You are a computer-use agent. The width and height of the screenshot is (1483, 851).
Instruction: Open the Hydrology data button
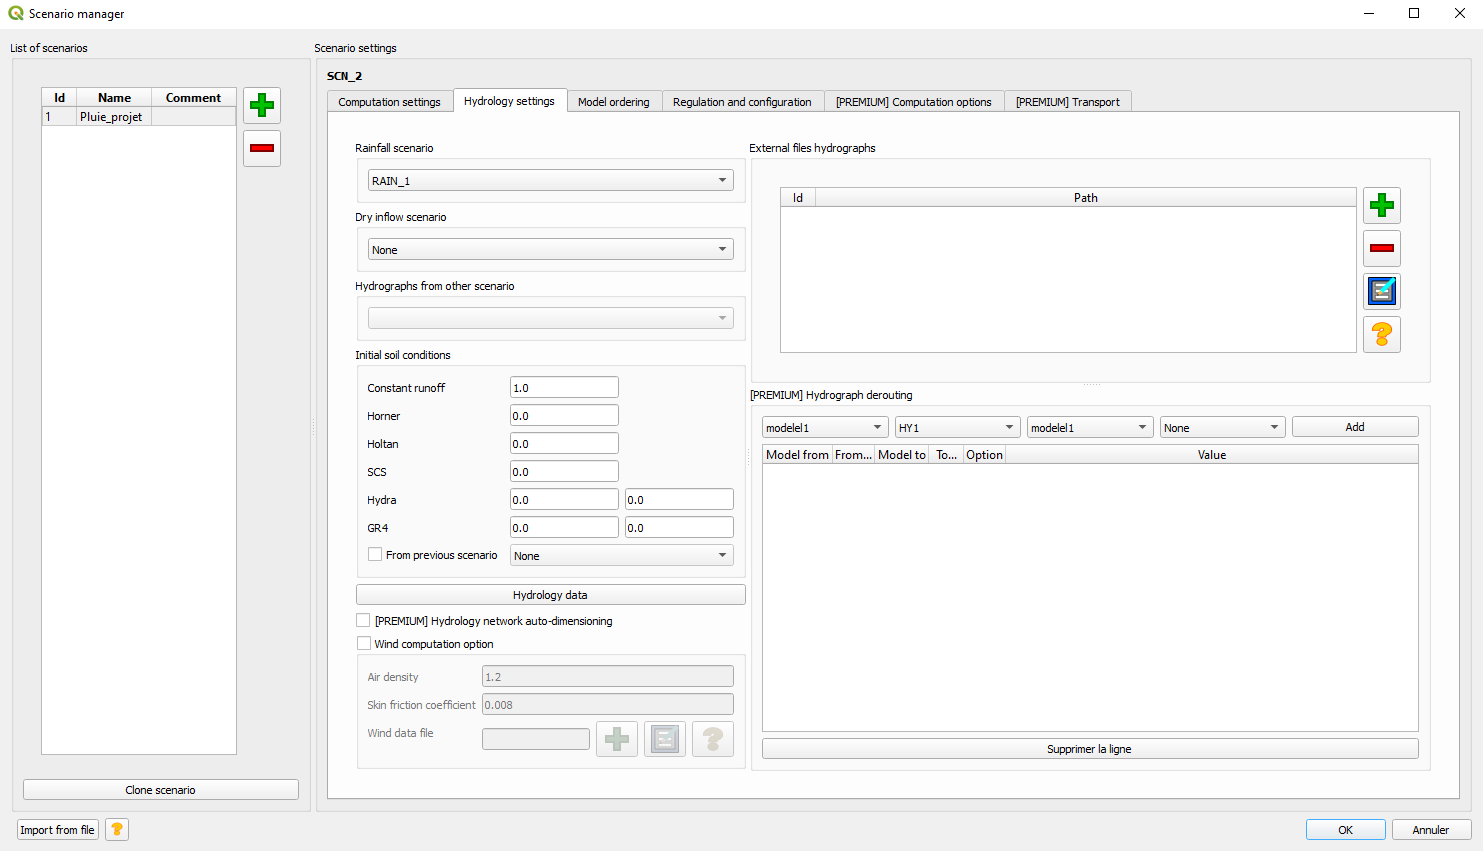click(551, 594)
